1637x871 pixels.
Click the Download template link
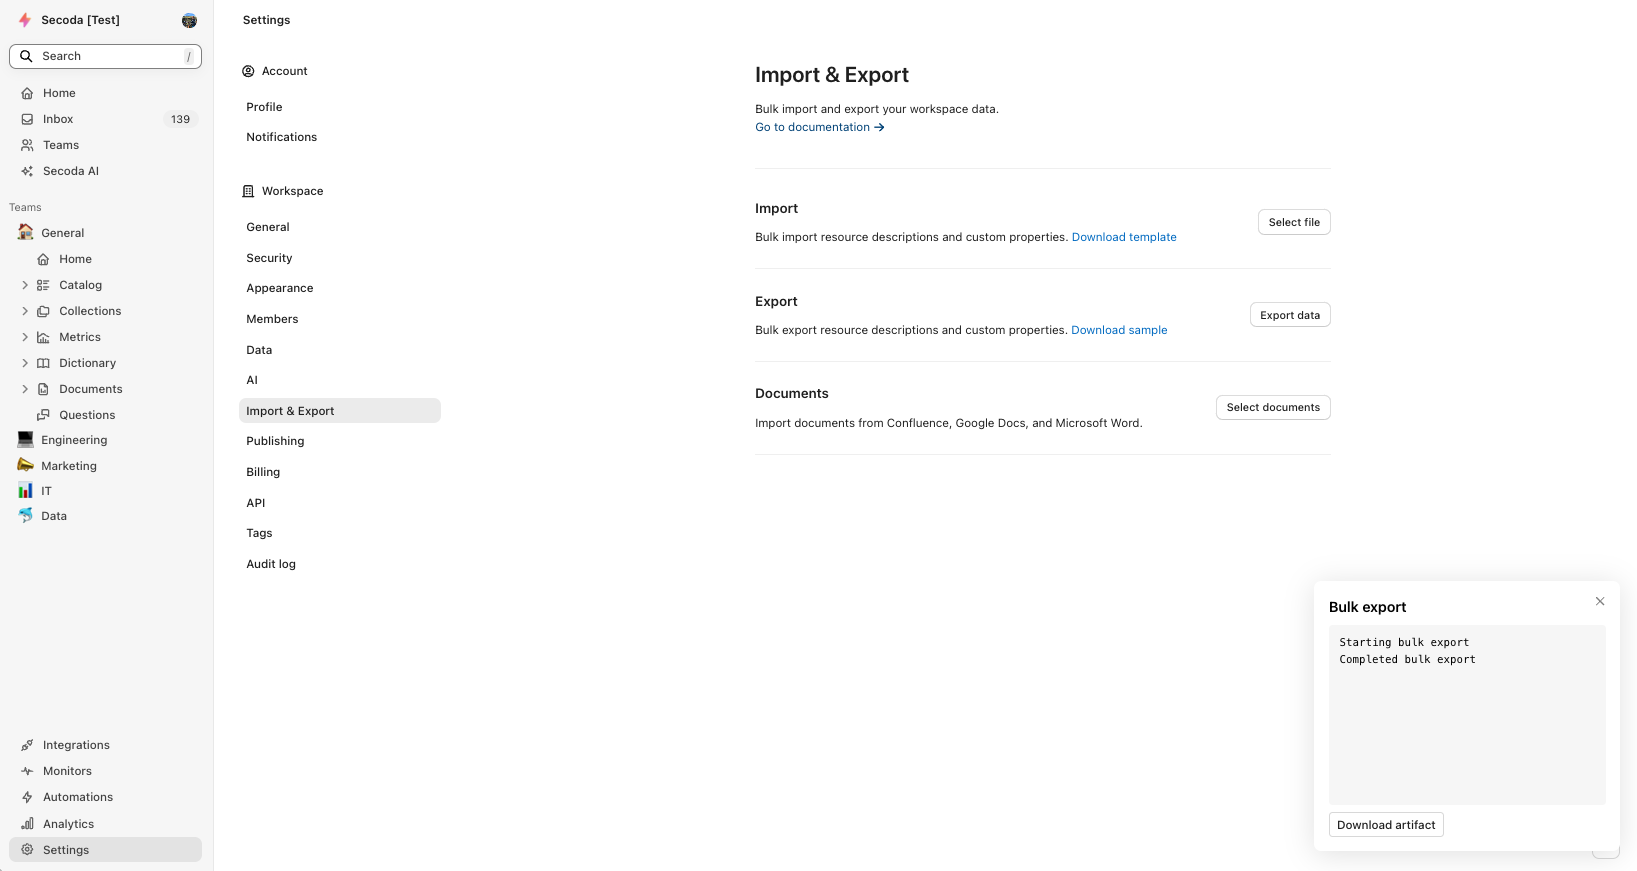1124,237
